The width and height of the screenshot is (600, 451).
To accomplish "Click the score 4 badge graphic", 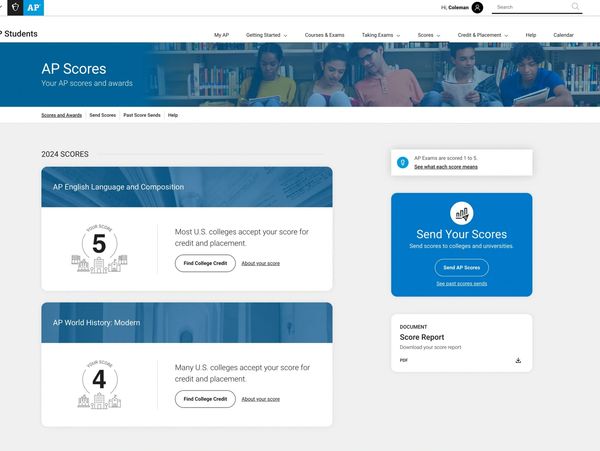I will 99,384.
